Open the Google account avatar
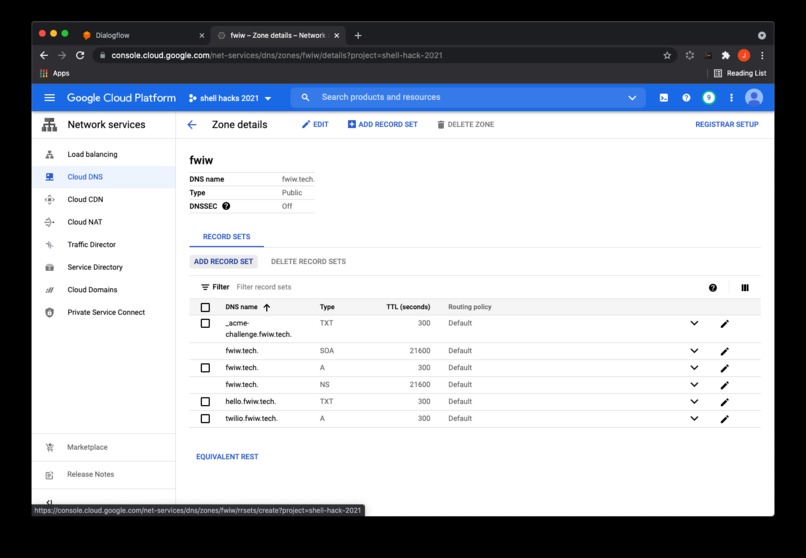 [x=754, y=98]
